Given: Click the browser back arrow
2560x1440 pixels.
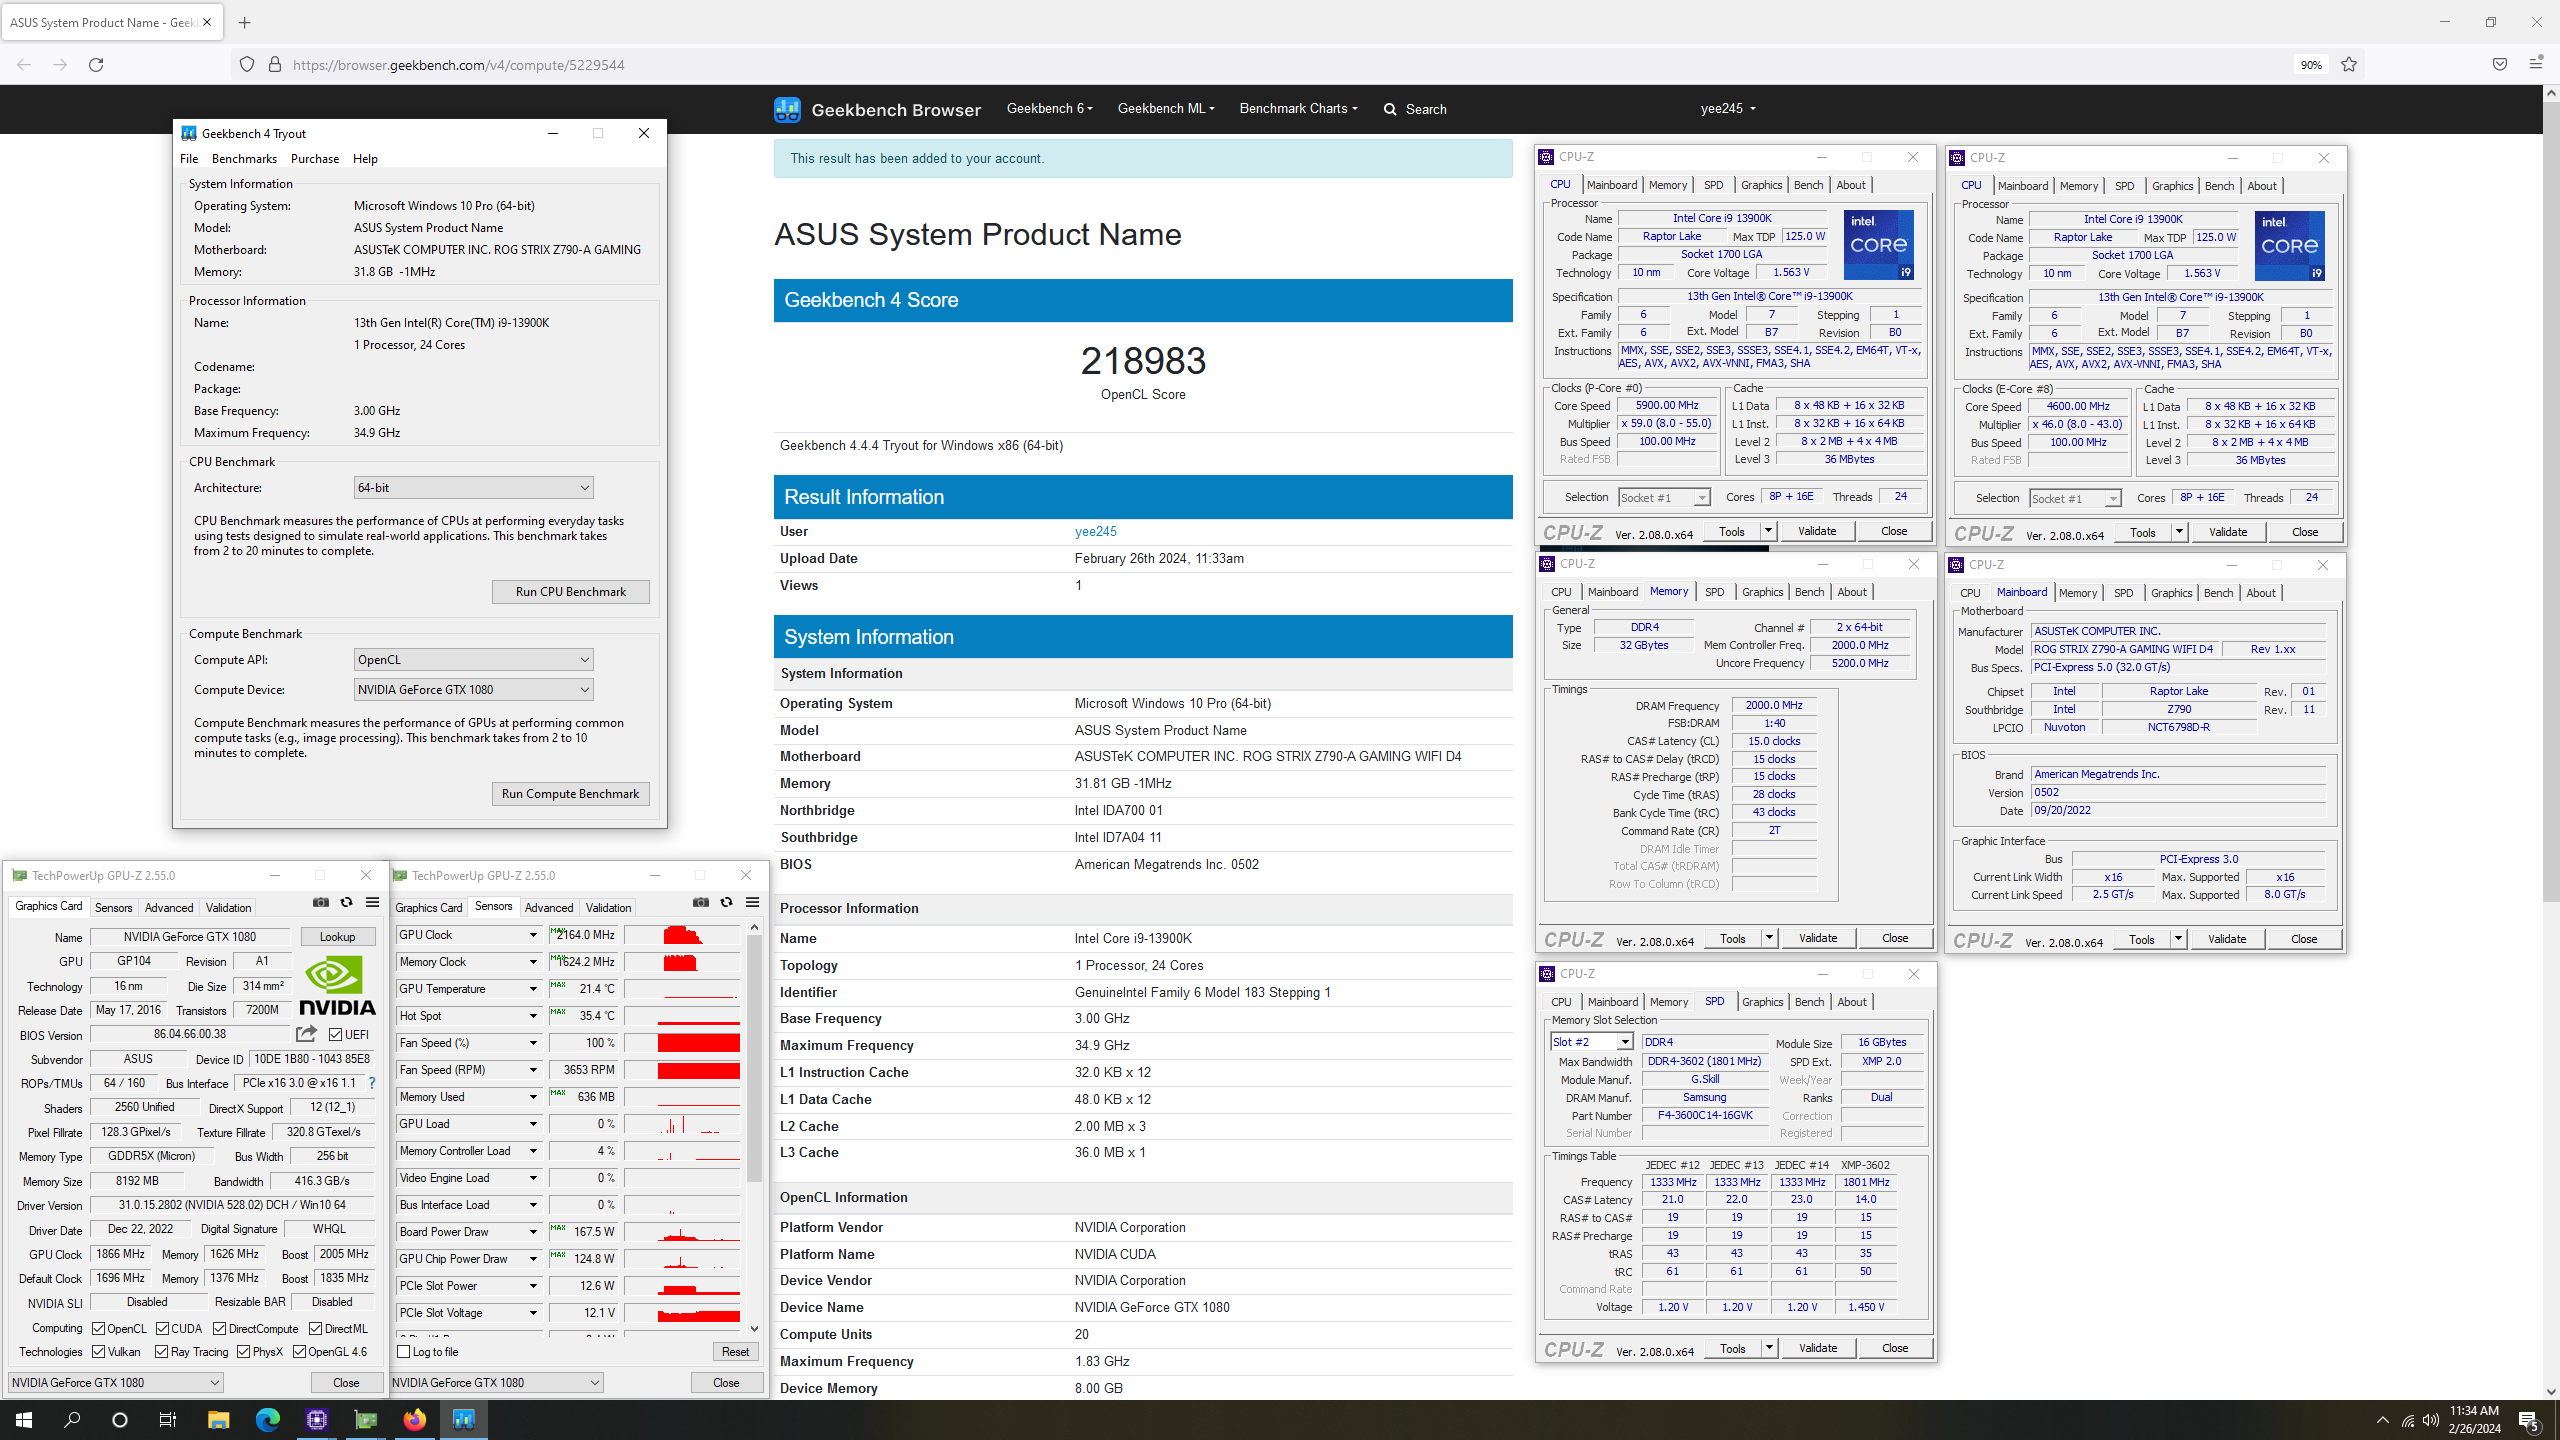Looking at the screenshot, I should coord(24,65).
